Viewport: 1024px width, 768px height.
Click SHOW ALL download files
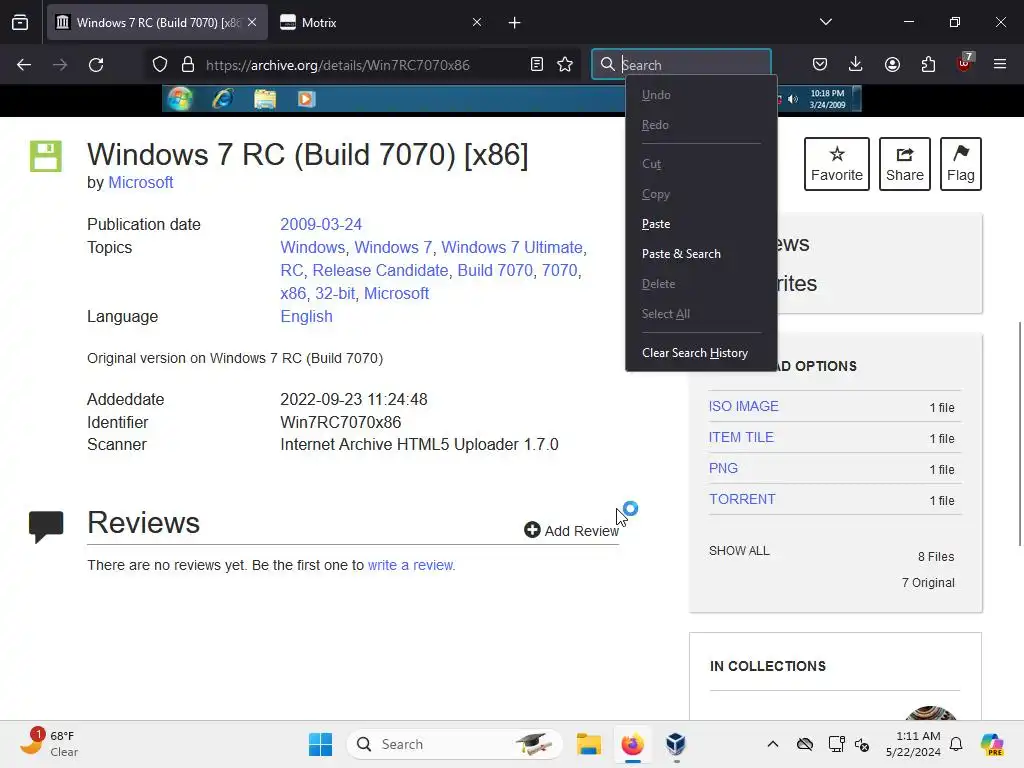tap(739, 551)
